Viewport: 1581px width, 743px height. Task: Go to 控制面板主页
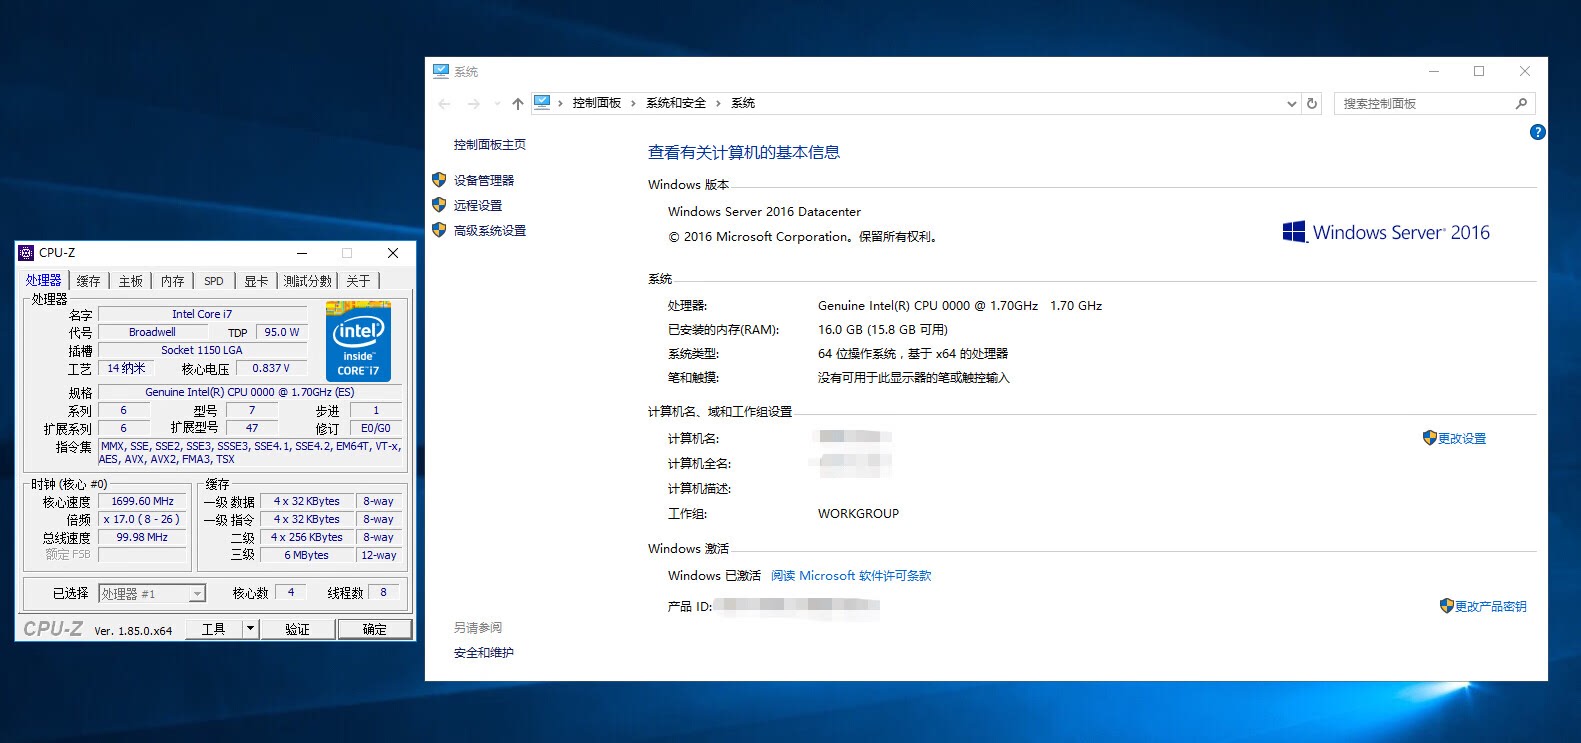[x=490, y=145]
